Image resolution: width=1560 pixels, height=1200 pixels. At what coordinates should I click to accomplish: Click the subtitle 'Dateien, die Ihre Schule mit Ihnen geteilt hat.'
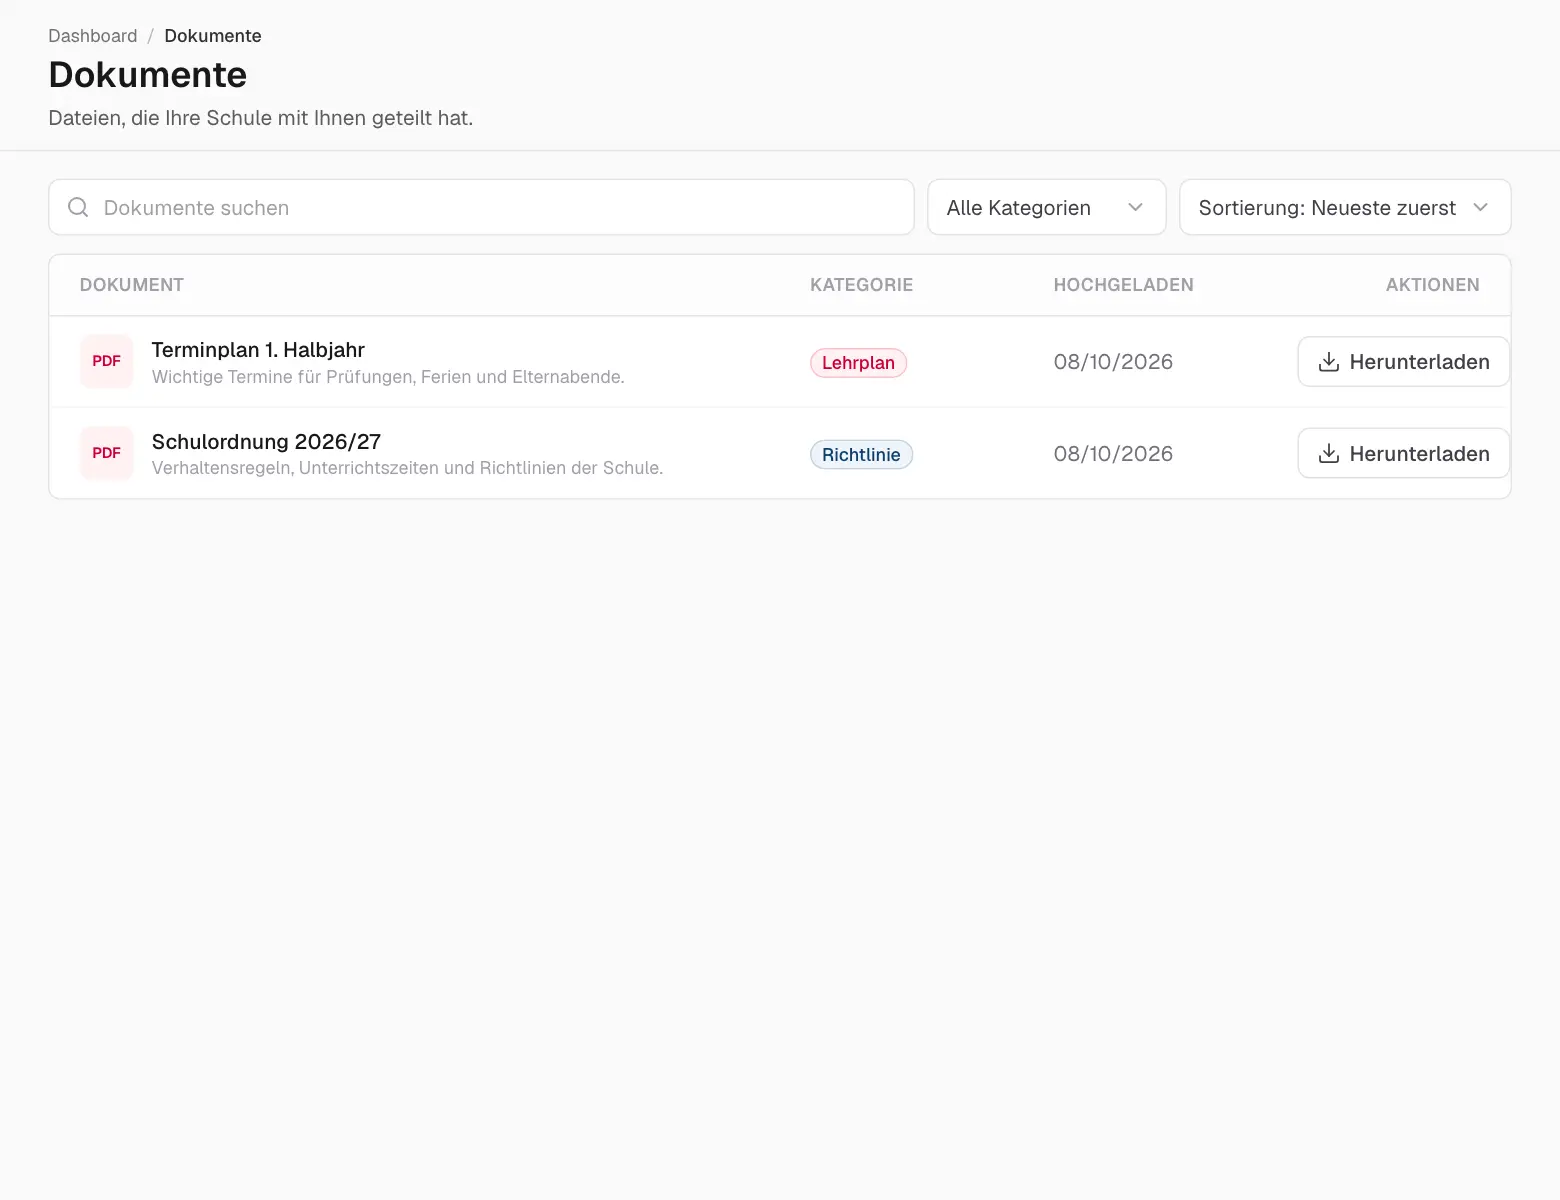261,118
